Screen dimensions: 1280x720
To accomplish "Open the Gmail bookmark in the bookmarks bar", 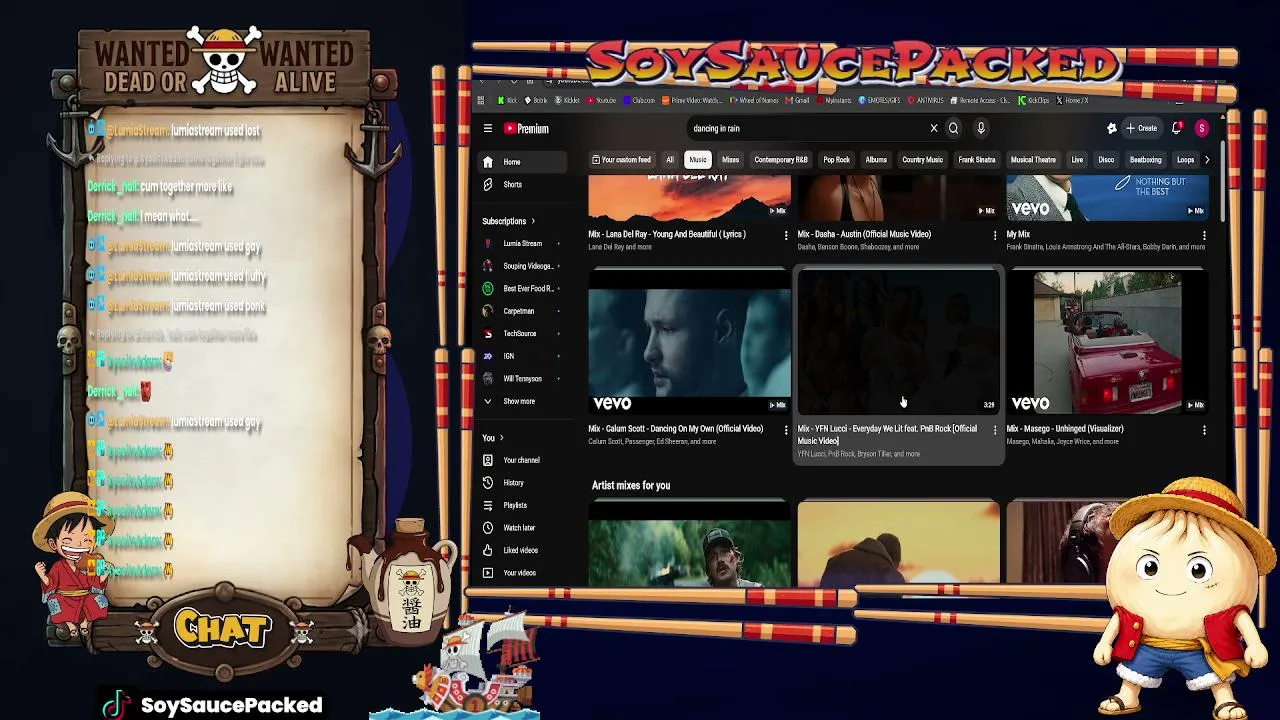I will tap(799, 100).
